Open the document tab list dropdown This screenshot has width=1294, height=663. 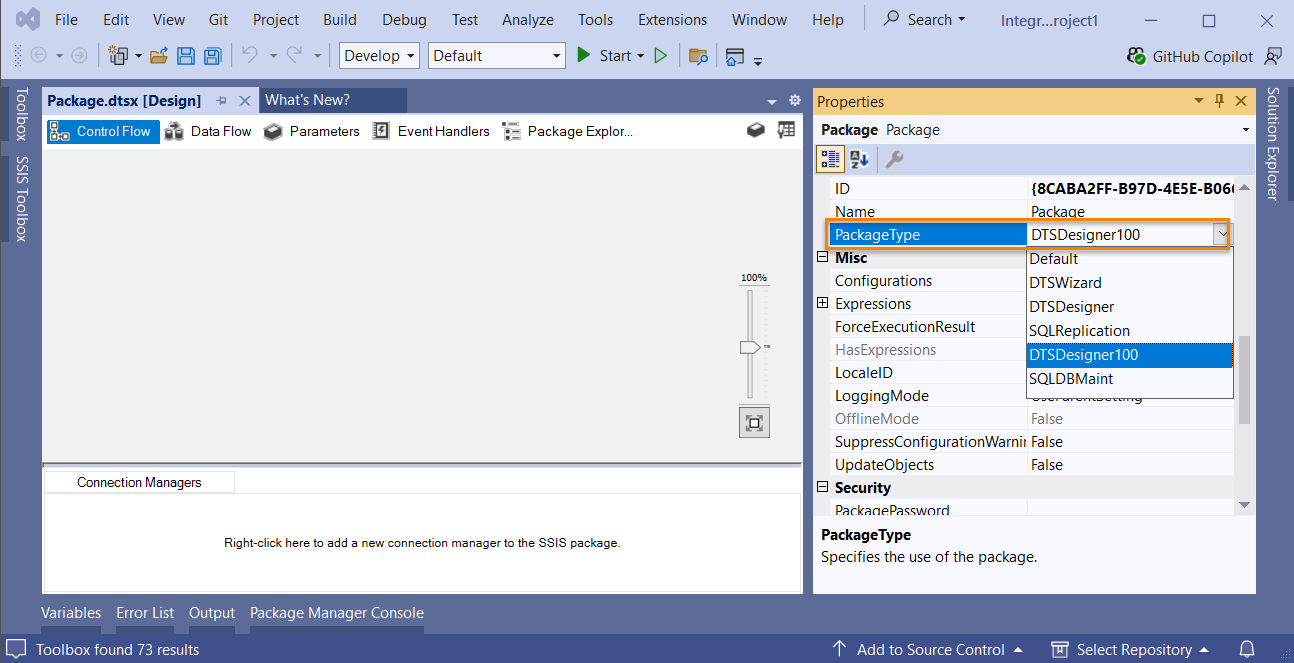point(772,101)
